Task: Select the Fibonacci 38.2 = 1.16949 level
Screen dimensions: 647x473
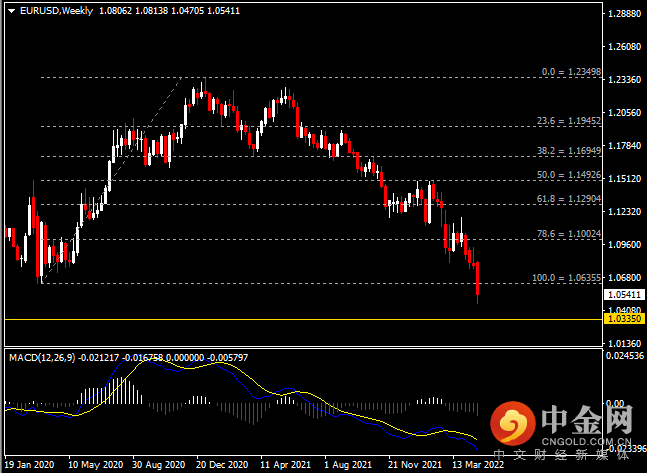Action: [x=569, y=151]
